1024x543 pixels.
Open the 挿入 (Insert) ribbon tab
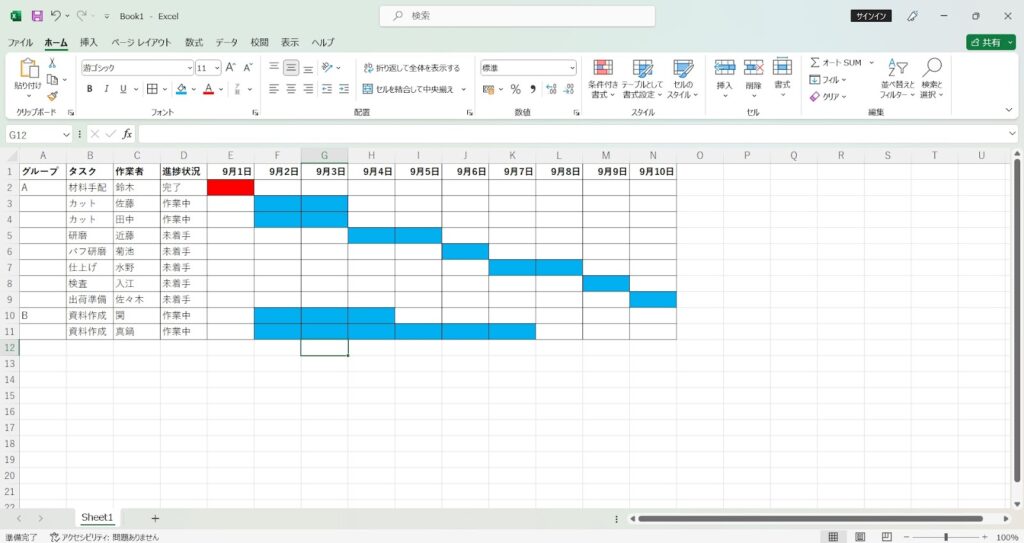coord(89,43)
